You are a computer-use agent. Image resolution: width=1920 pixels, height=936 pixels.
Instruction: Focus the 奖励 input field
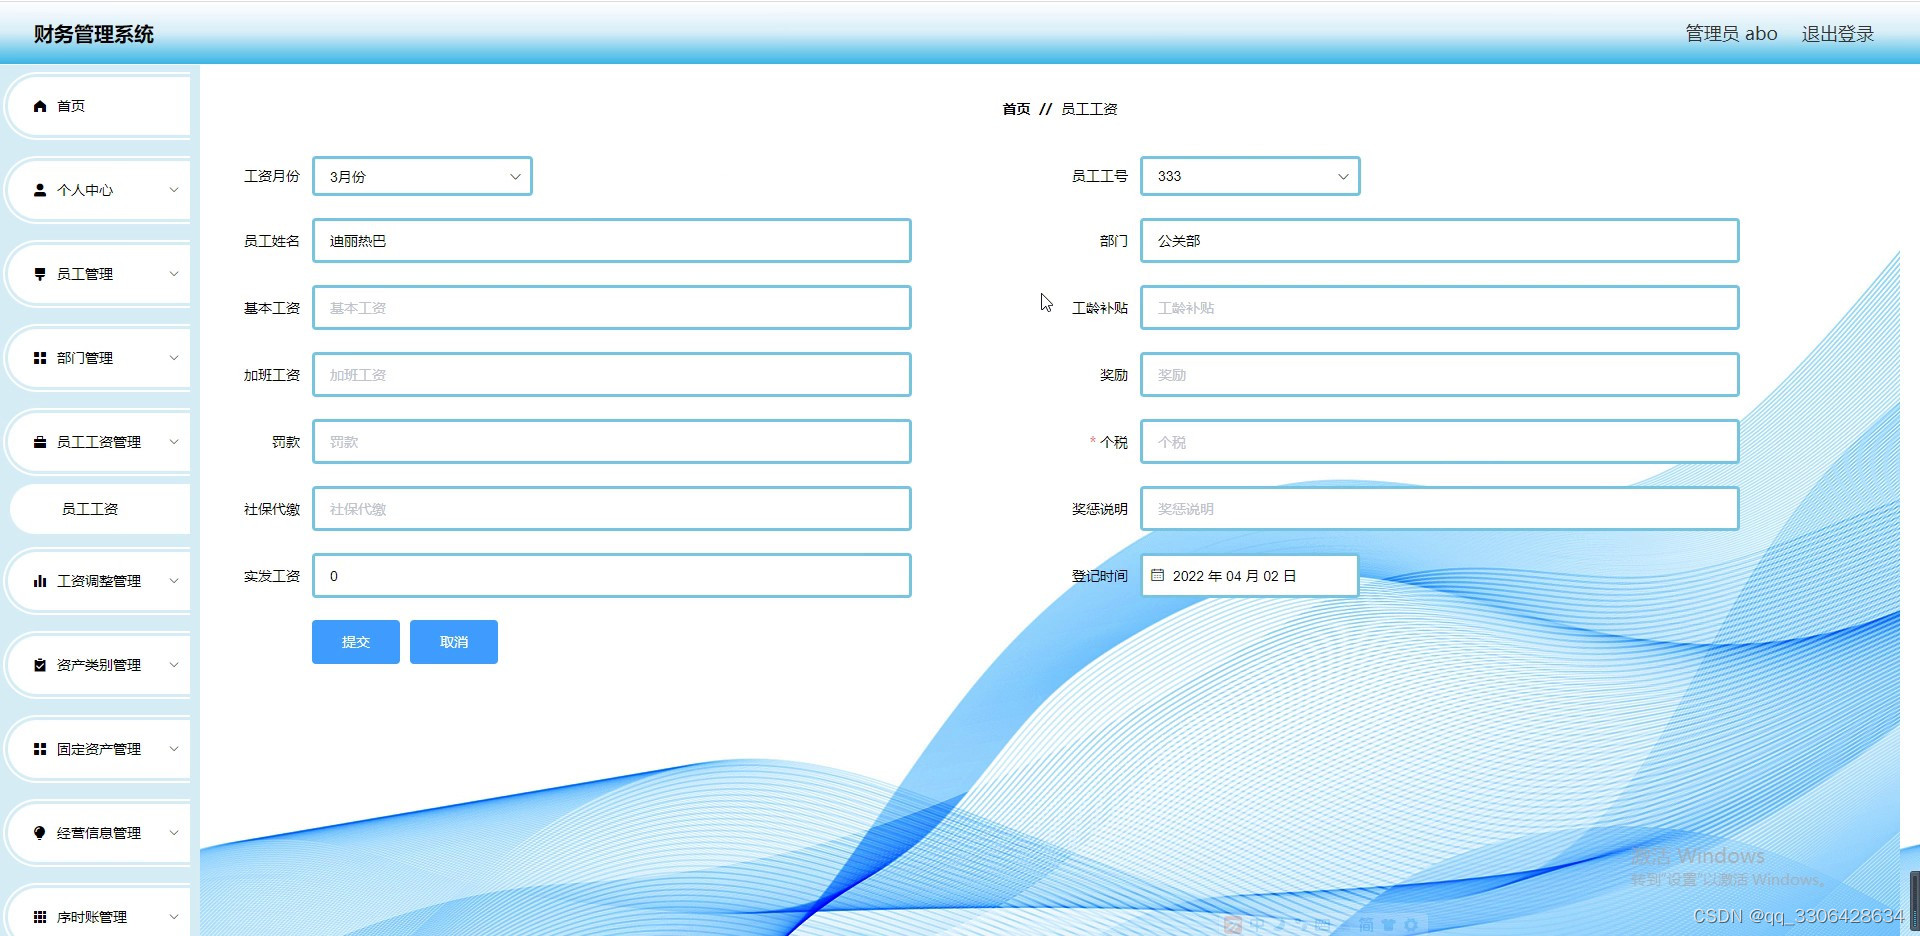pos(1440,375)
